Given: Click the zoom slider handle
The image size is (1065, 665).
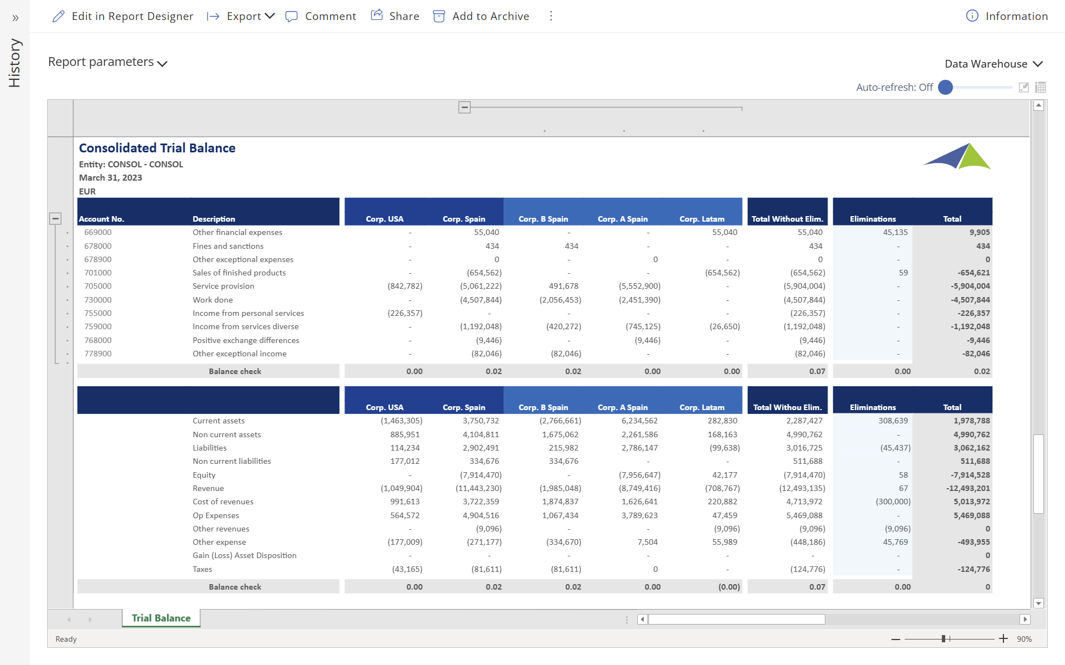Looking at the screenshot, I should pyautogui.click(x=944, y=639).
